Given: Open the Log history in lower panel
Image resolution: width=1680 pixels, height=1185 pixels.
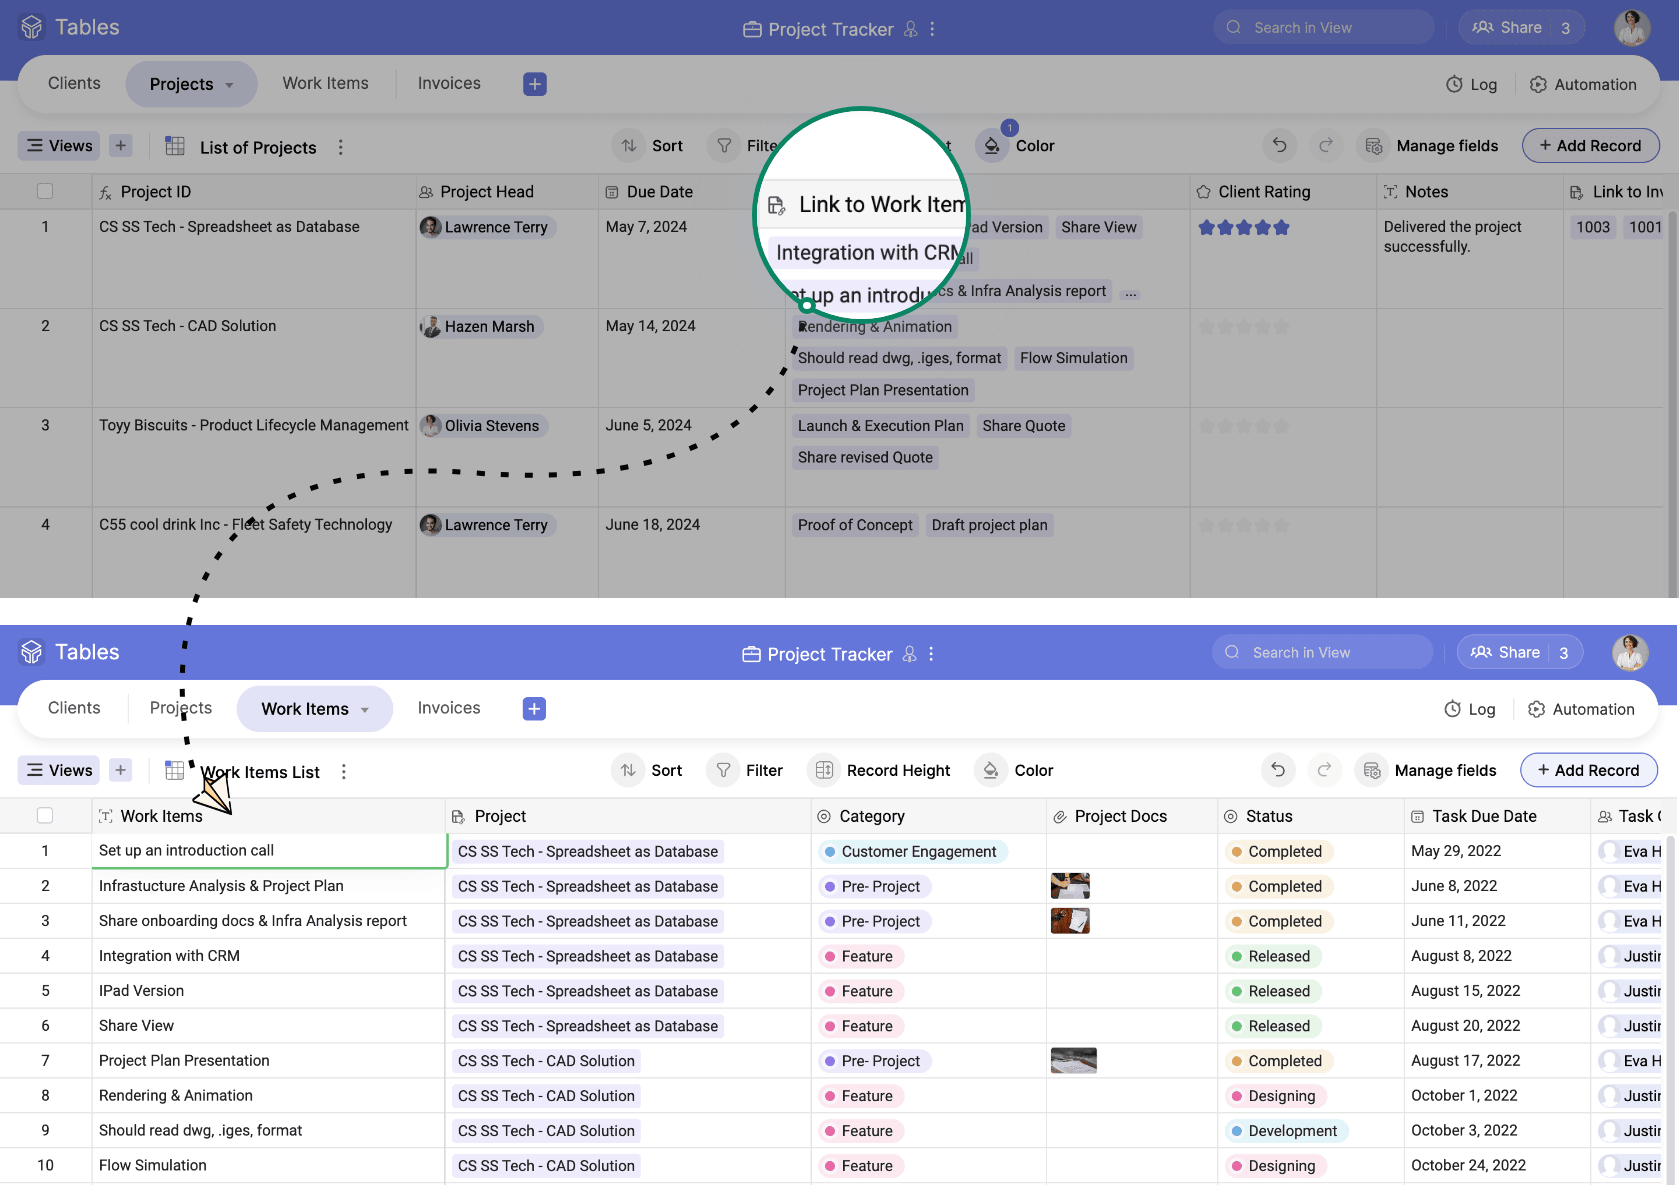Looking at the screenshot, I should tap(1470, 709).
